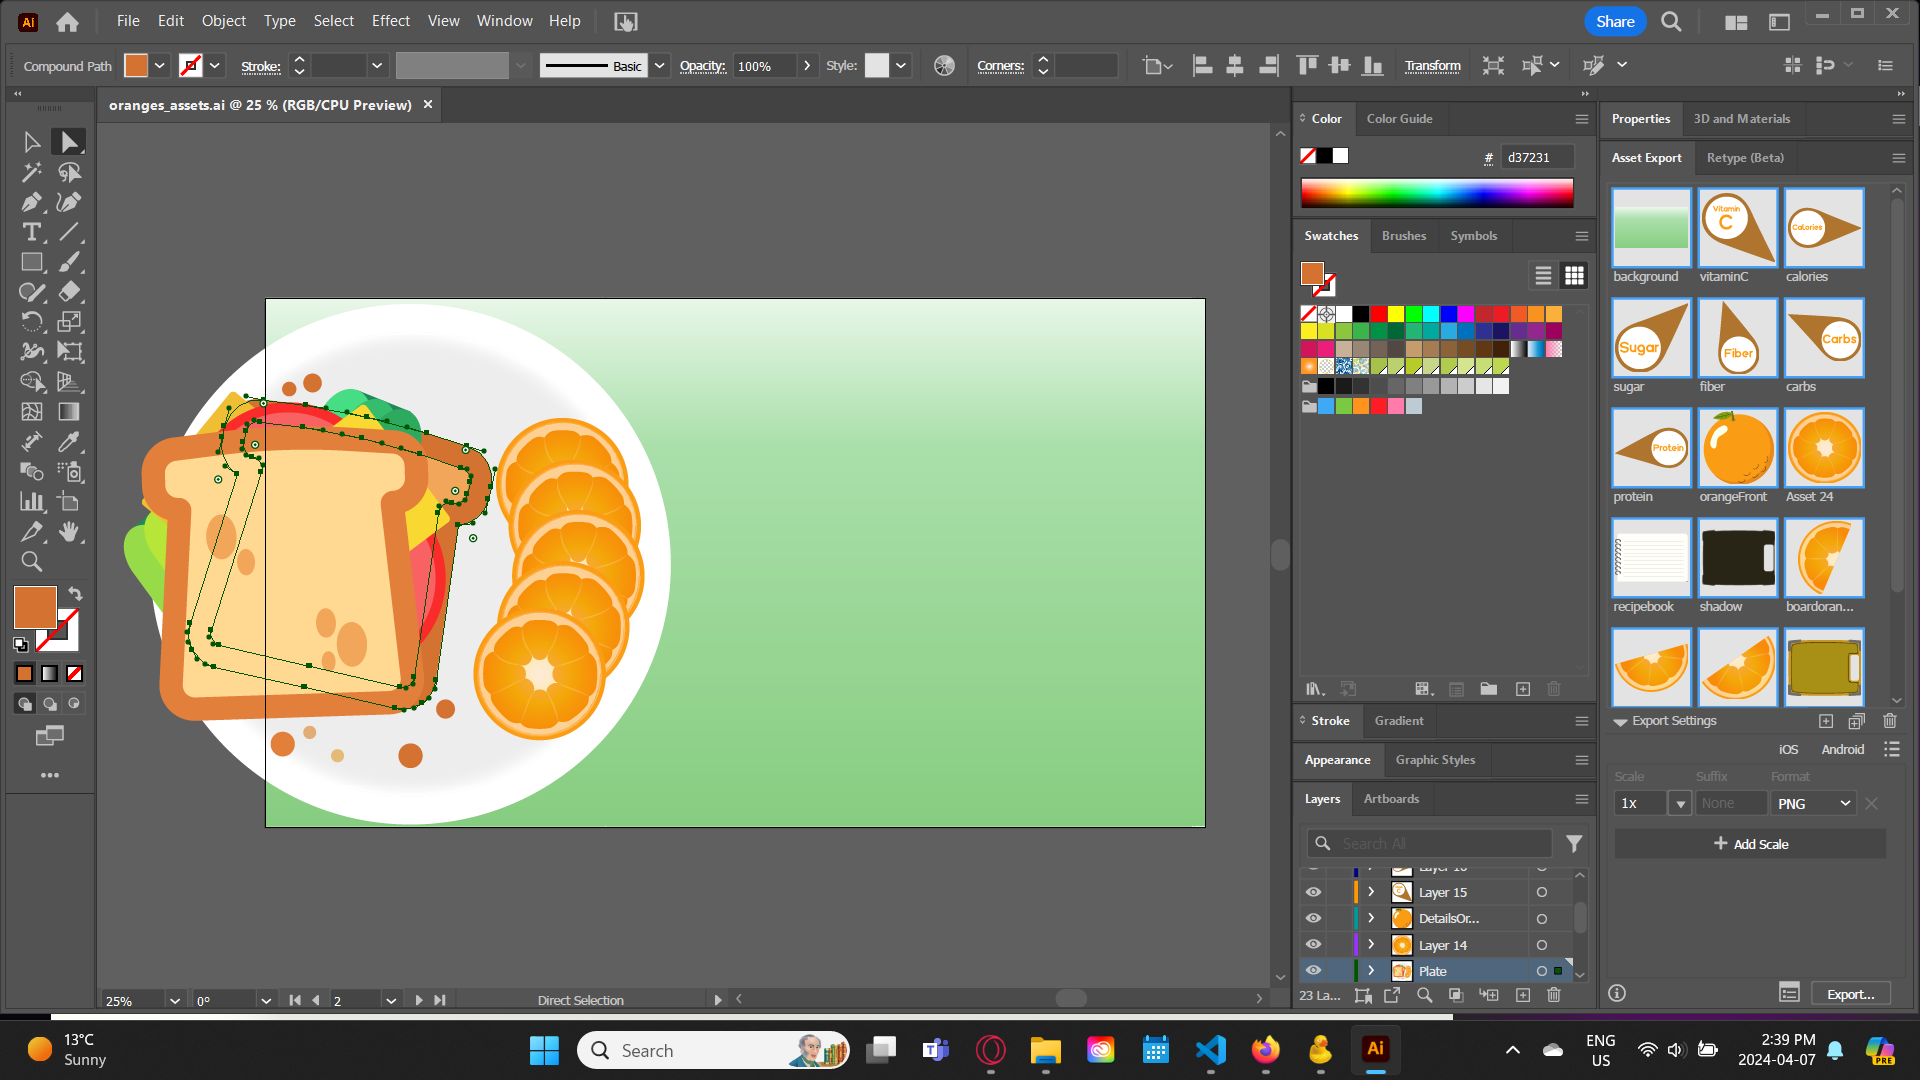Click the Export button
Screen dimensions: 1920x1080
click(x=1850, y=994)
